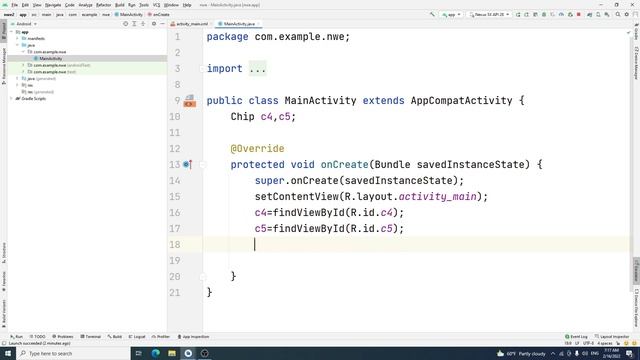Open the Navigate menu
The image size is (640, 360).
pos(53,5)
